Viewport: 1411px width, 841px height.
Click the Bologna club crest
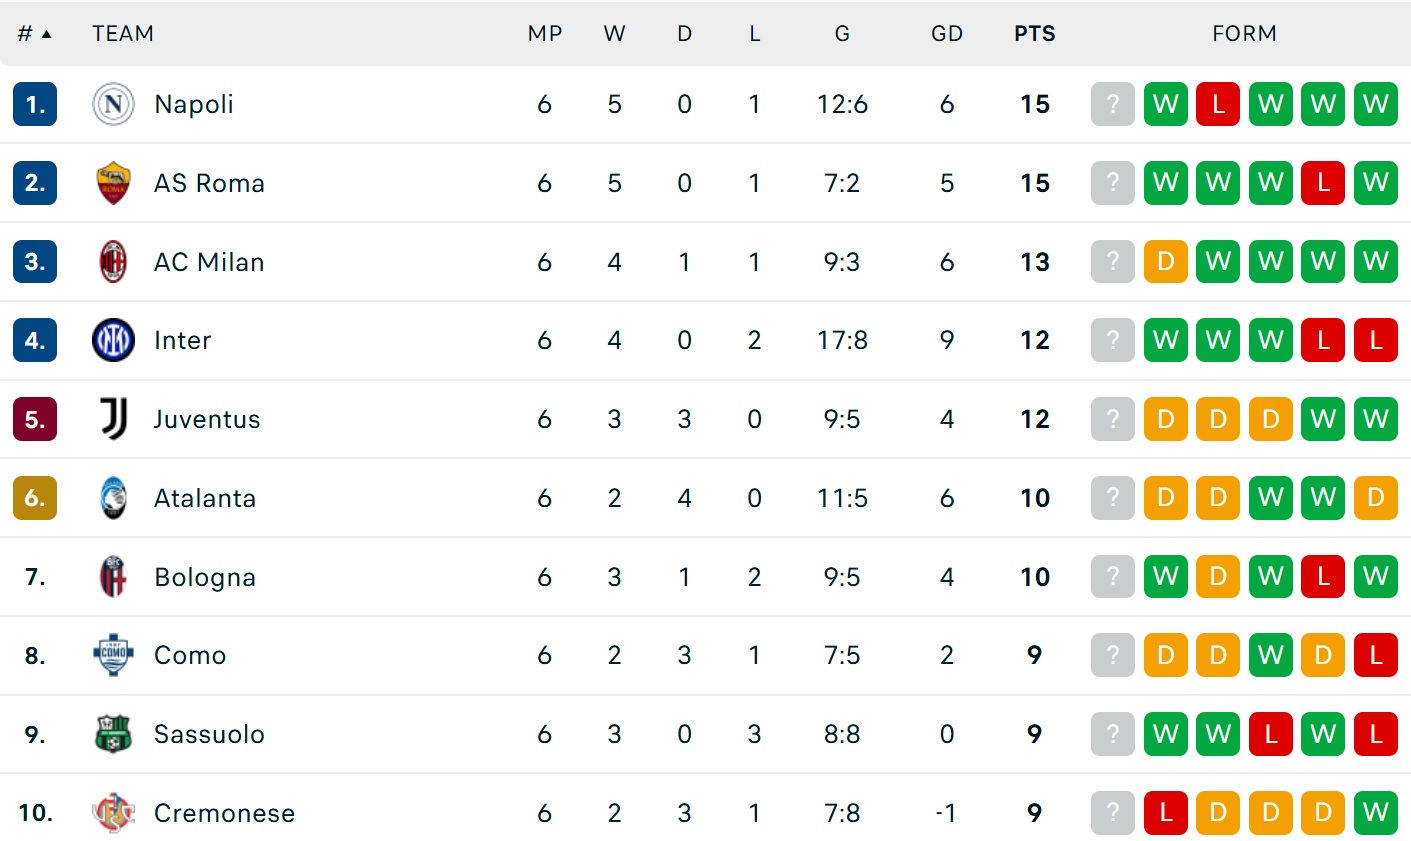pyautogui.click(x=113, y=577)
